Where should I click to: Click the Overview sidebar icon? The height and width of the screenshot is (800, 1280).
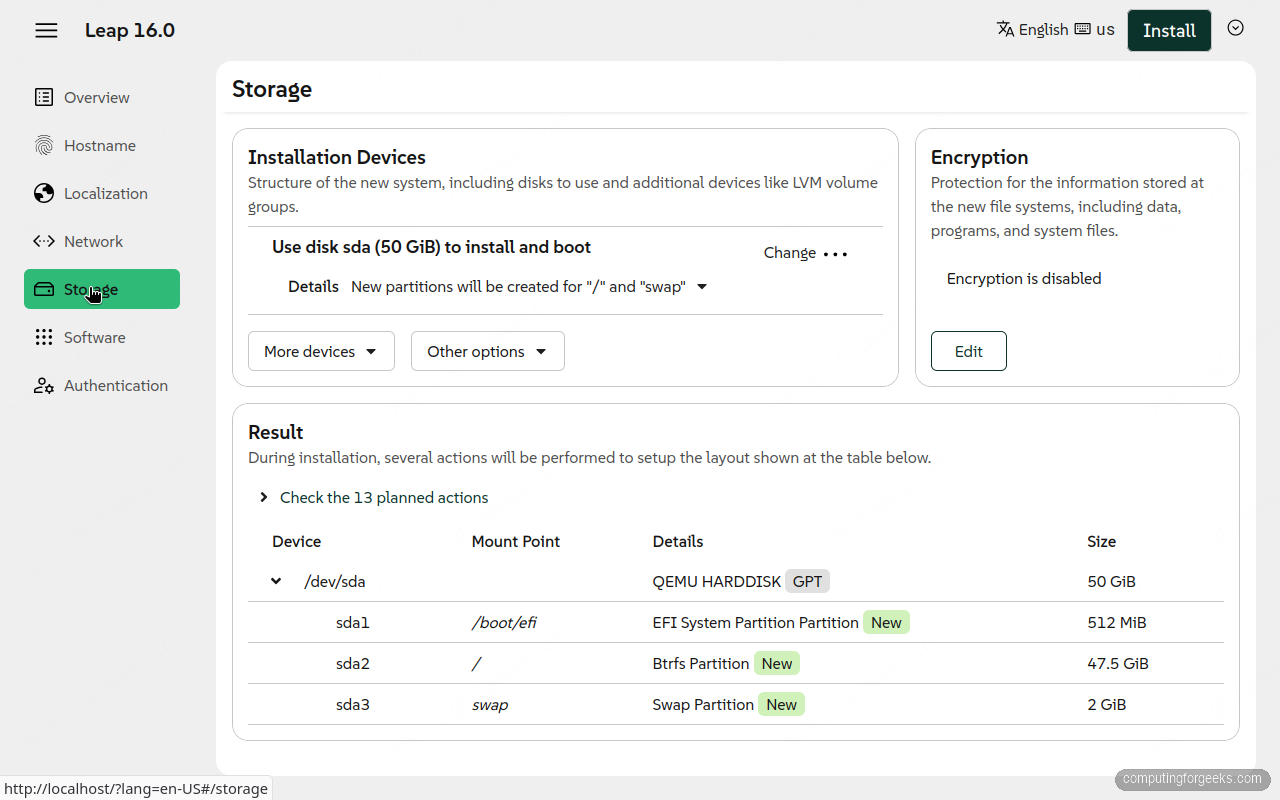44,97
